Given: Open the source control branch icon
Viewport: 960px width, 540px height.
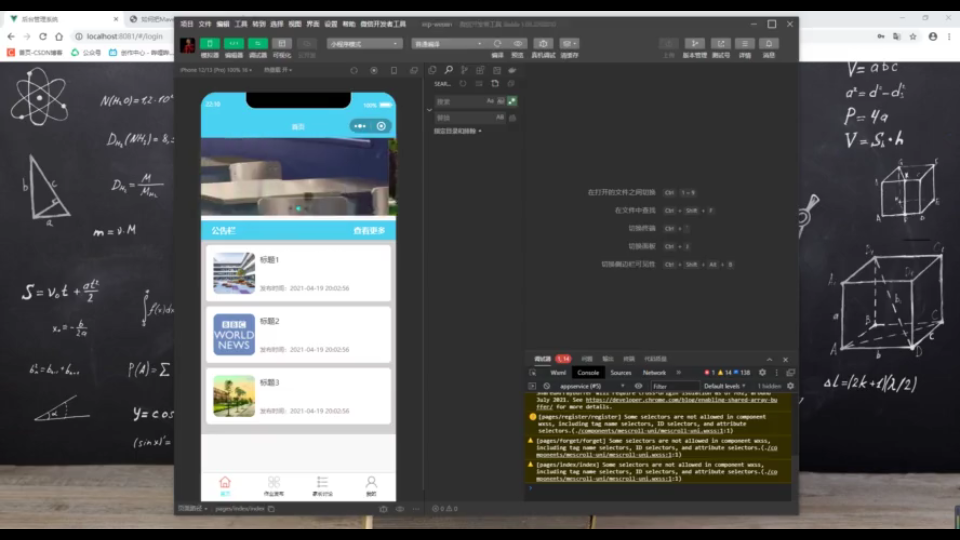Looking at the screenshot, I should click(464, 70).
